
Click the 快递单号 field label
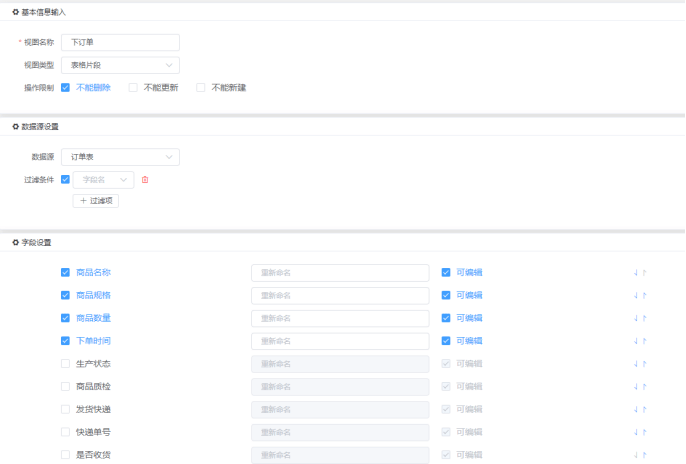pyautogui.click(x=93, y=432)
